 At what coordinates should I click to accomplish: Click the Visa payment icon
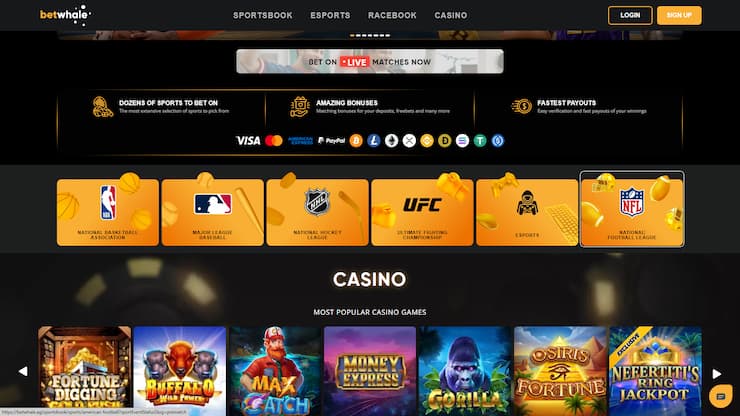coord(248,141)
